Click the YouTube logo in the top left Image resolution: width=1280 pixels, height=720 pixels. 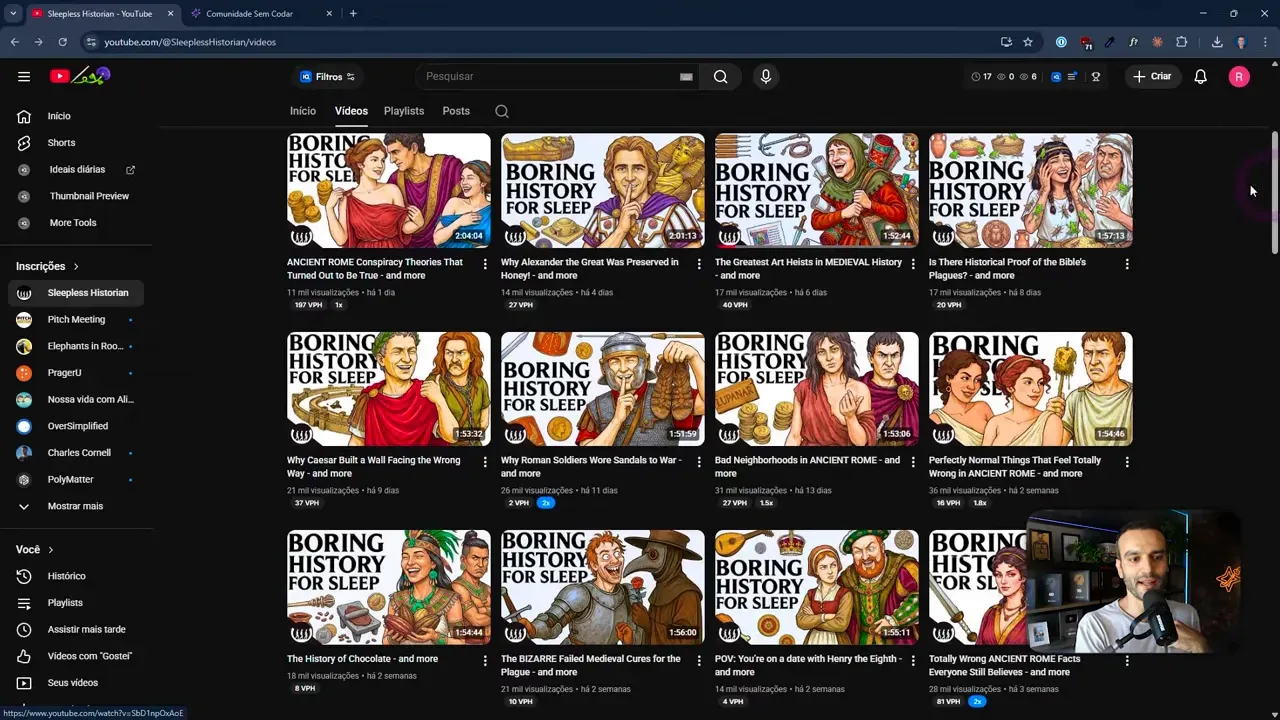pyautogui.click(x=60, y=76)
